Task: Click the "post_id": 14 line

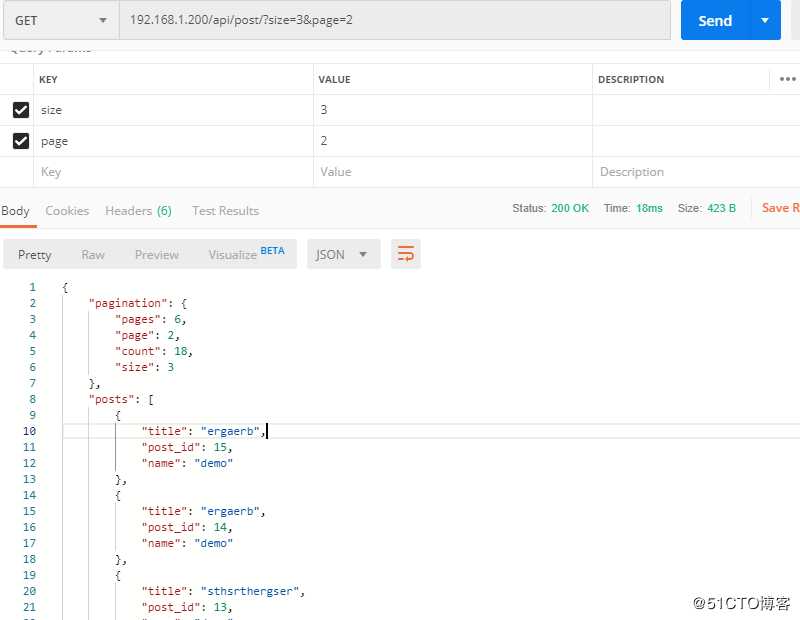Action: click(187, 527)
